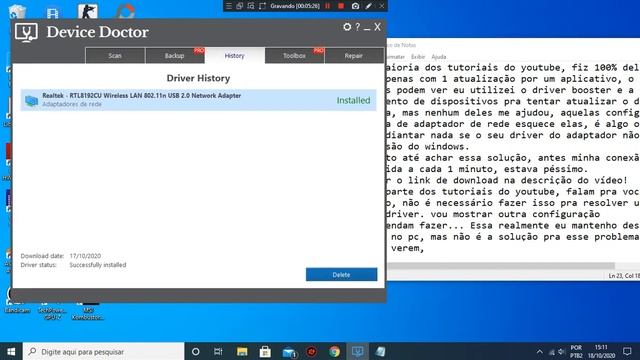Click the Ln 23 status bar entry in Notepad
Screen dimensions: 640x360
(x=623, y=276)
